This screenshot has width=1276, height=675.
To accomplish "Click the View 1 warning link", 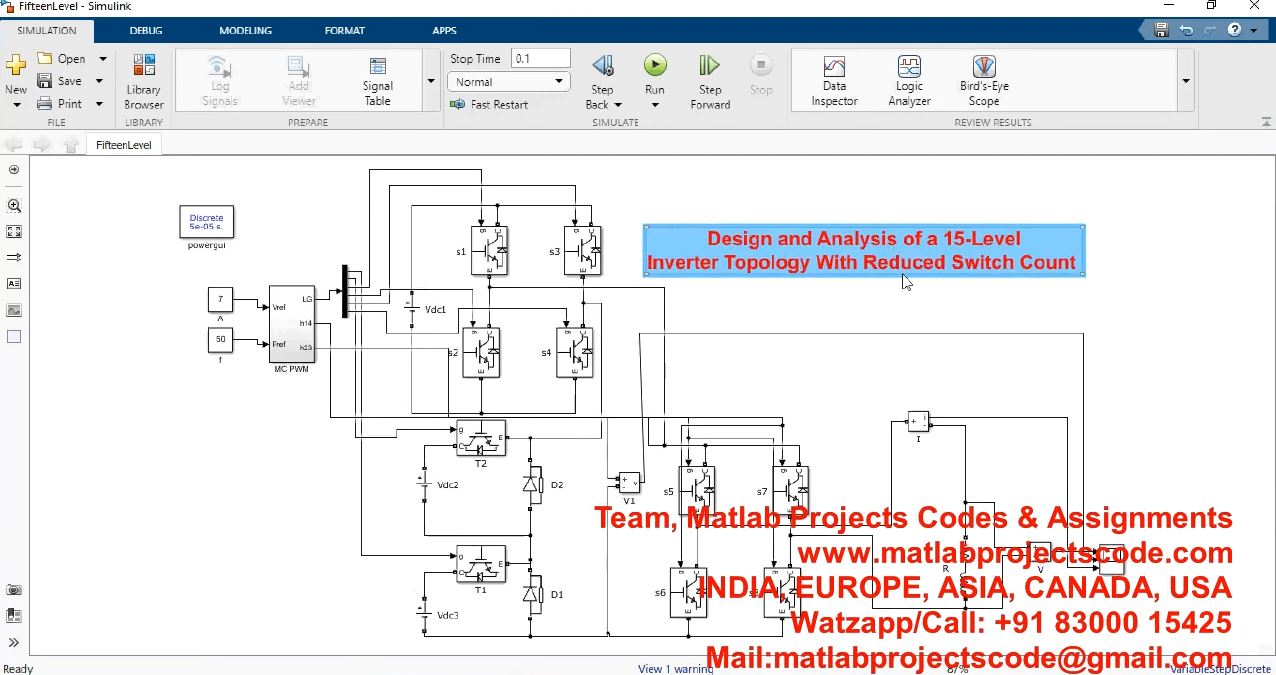I will point(675,669).
